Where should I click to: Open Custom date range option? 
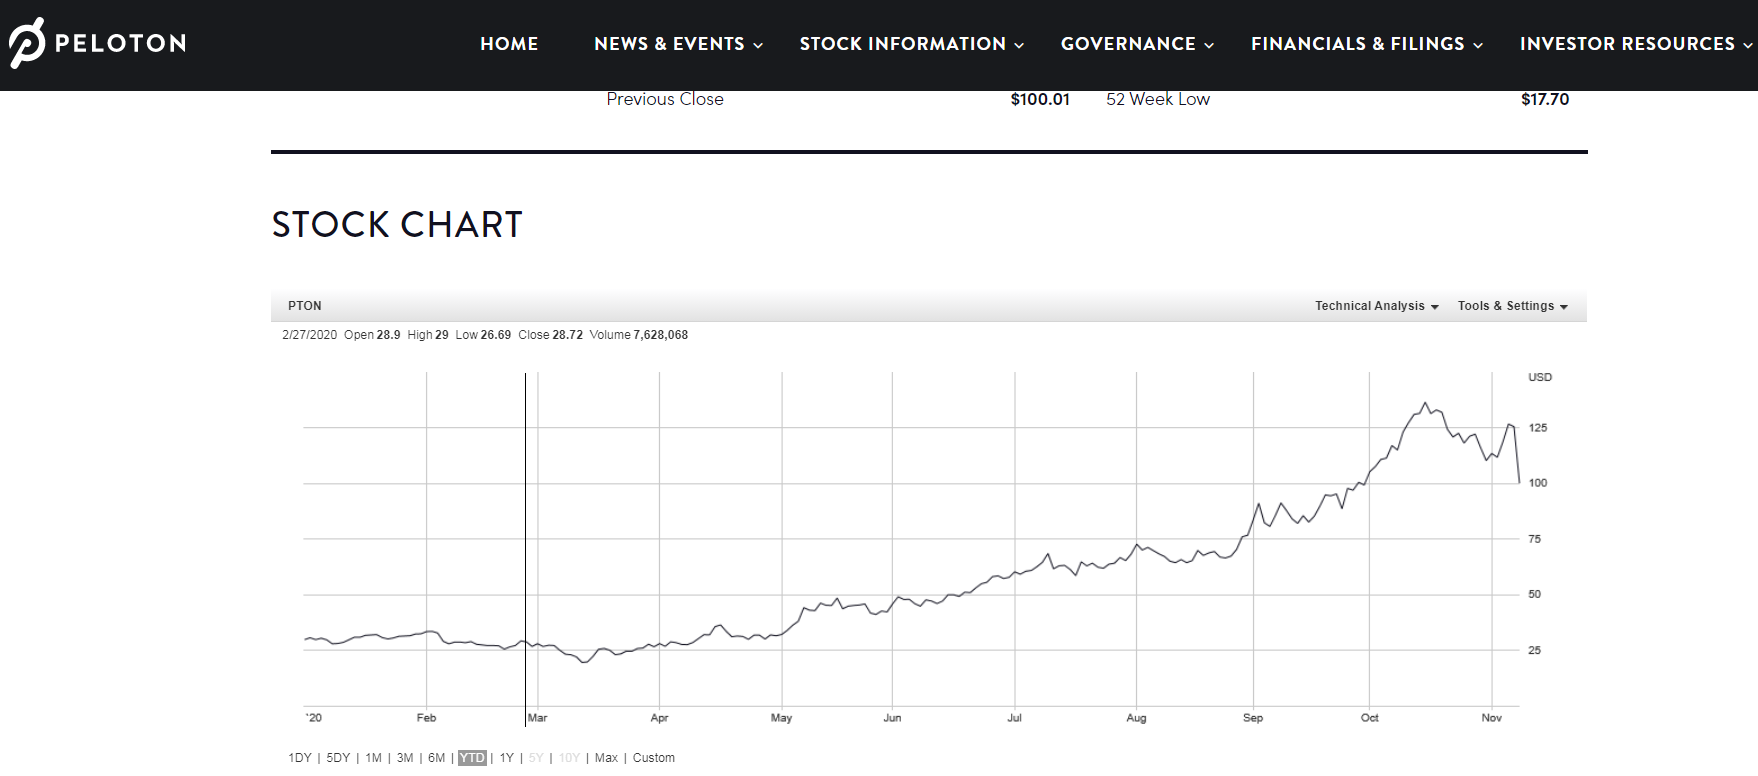click(x=654, y=758)
